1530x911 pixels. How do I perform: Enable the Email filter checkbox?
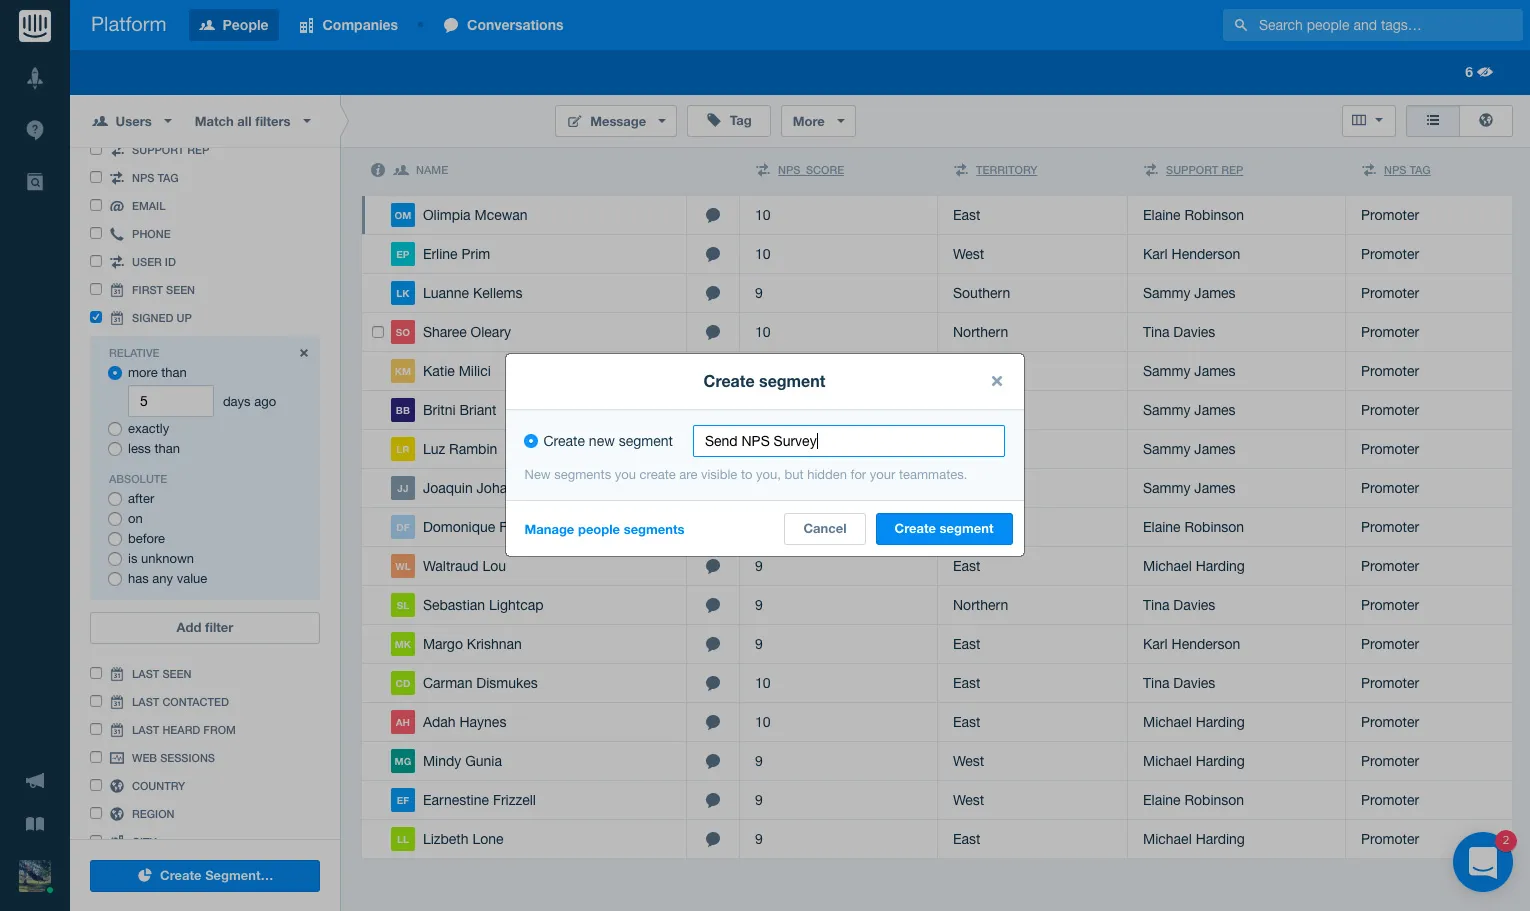(96, 205)
